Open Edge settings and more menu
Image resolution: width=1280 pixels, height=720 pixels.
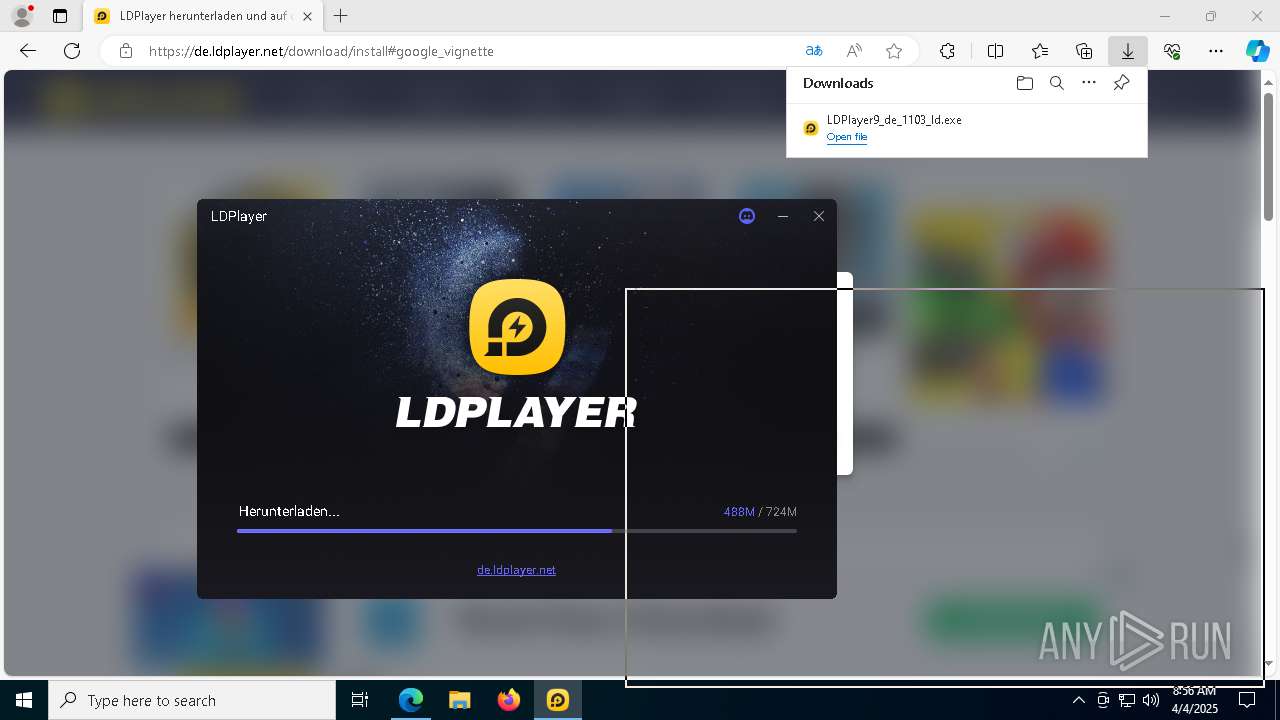tap(1216, 51)
